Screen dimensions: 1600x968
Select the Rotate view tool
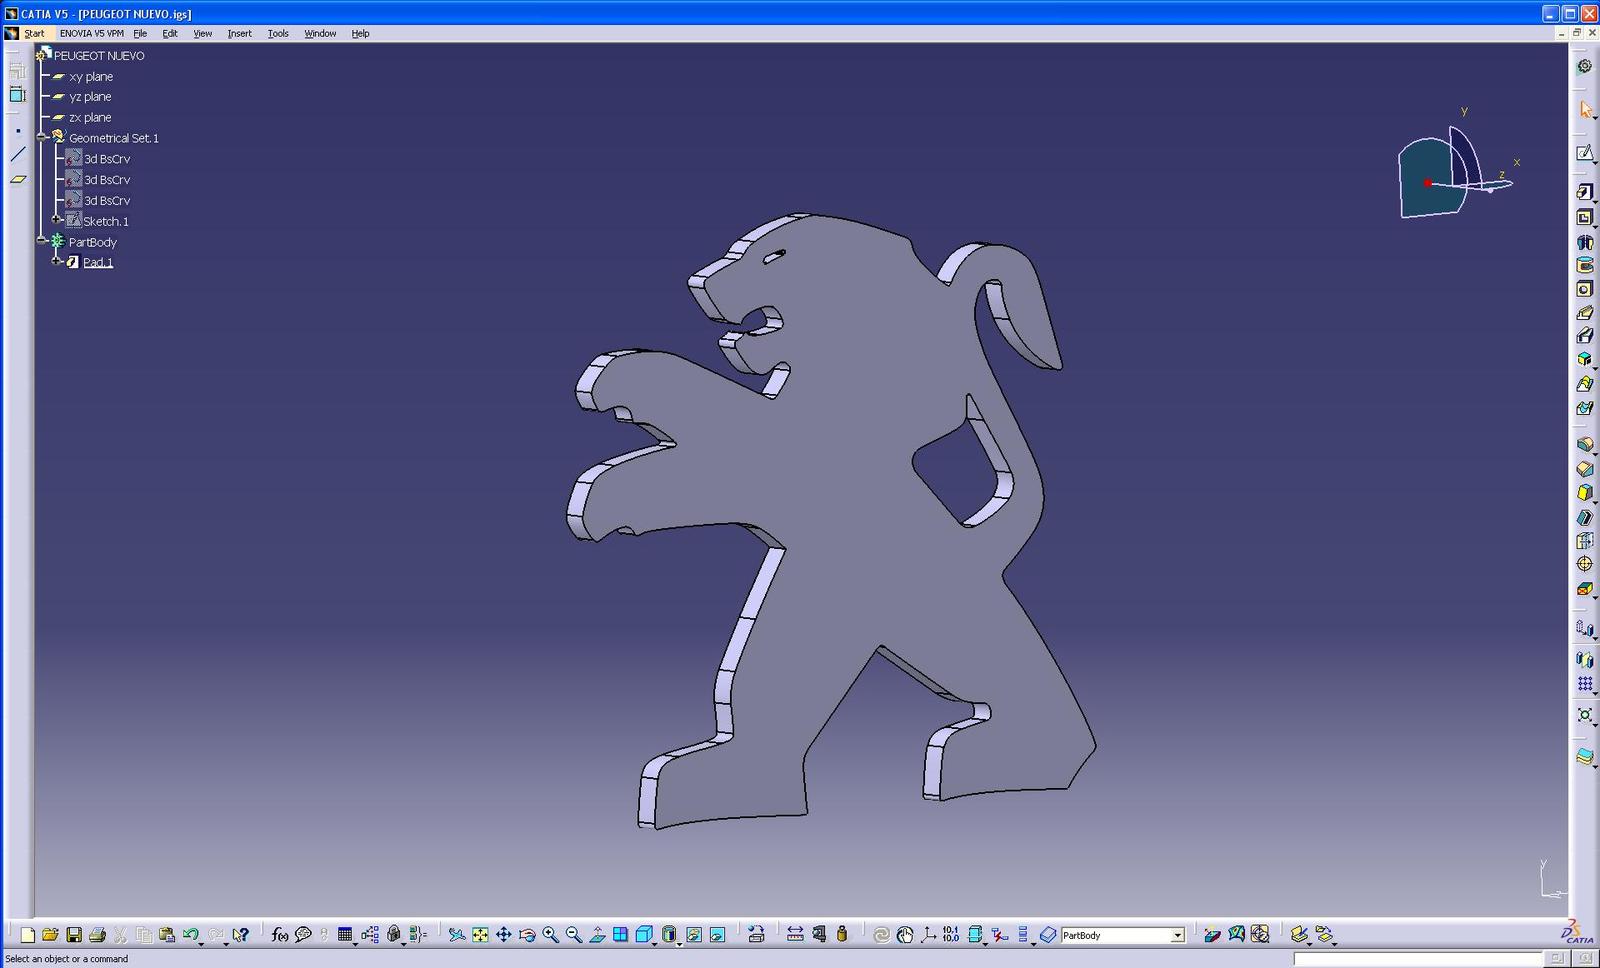(527, 935)
